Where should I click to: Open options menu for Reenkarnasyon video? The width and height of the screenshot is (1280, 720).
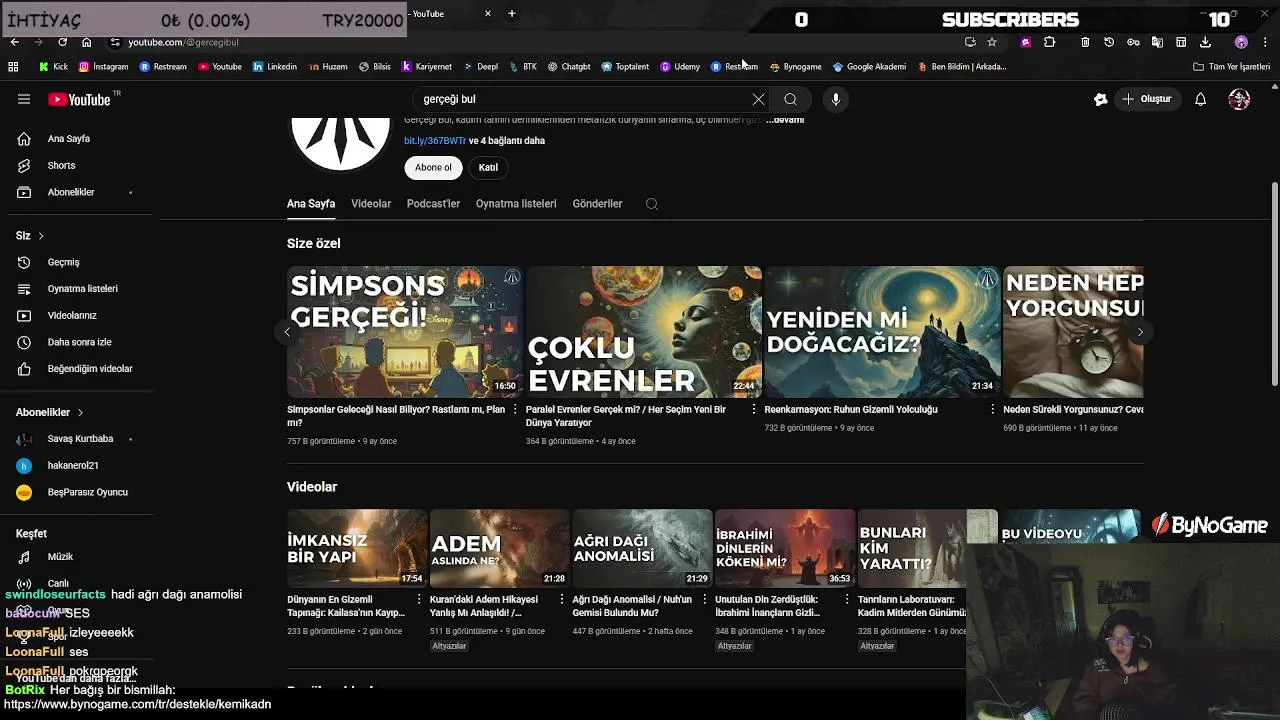point(992,410)
